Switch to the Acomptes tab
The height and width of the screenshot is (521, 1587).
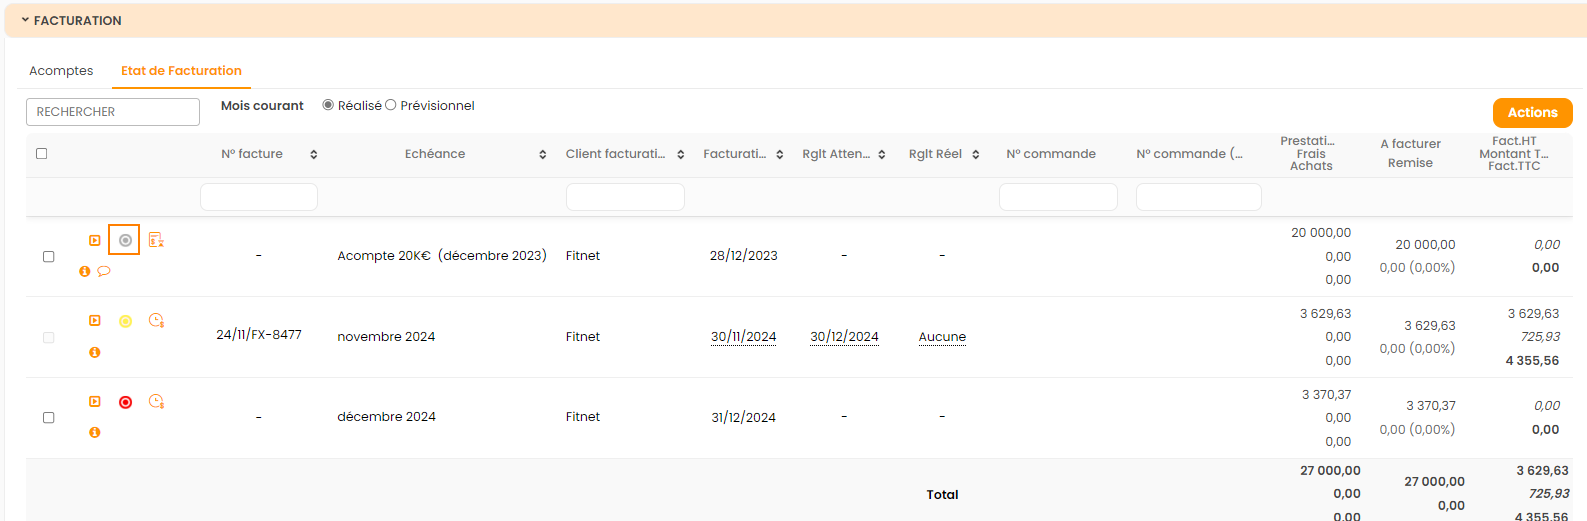click(x=61, y=71)
